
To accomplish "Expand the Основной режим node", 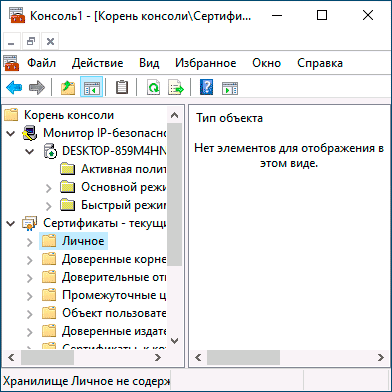I will (x=49, y=188).
